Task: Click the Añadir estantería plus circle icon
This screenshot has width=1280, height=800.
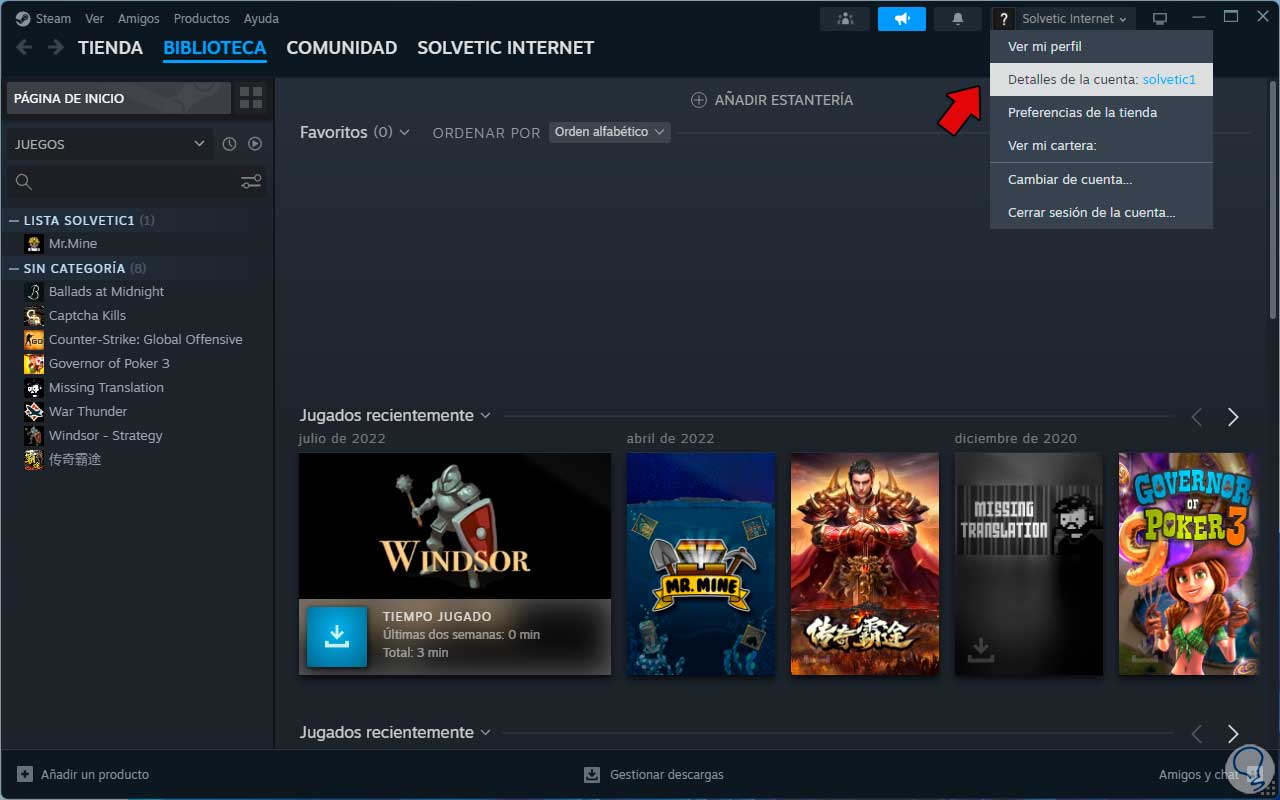Action: [x=699, y=100]
